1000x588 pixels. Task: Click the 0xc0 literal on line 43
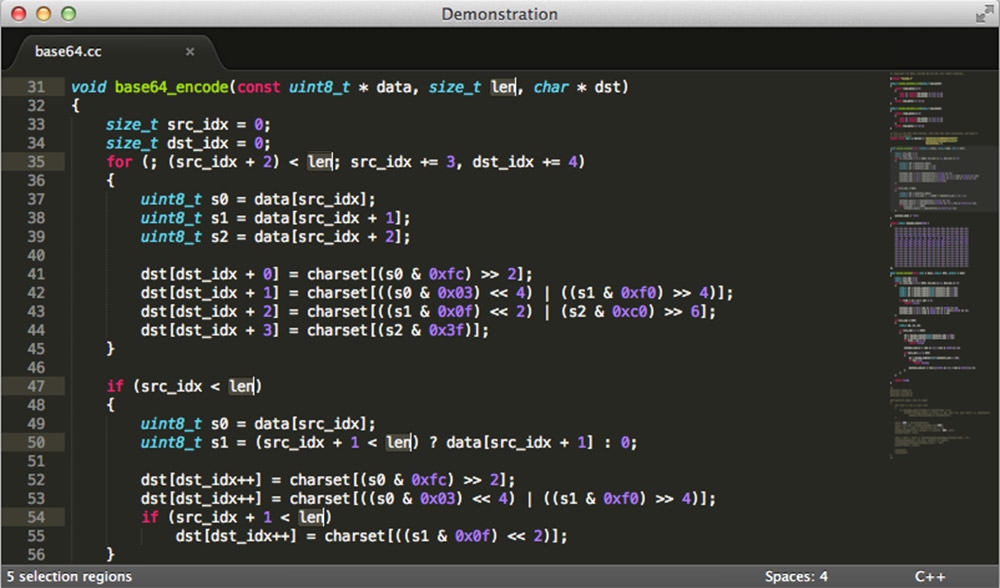(x=629, y=312)
